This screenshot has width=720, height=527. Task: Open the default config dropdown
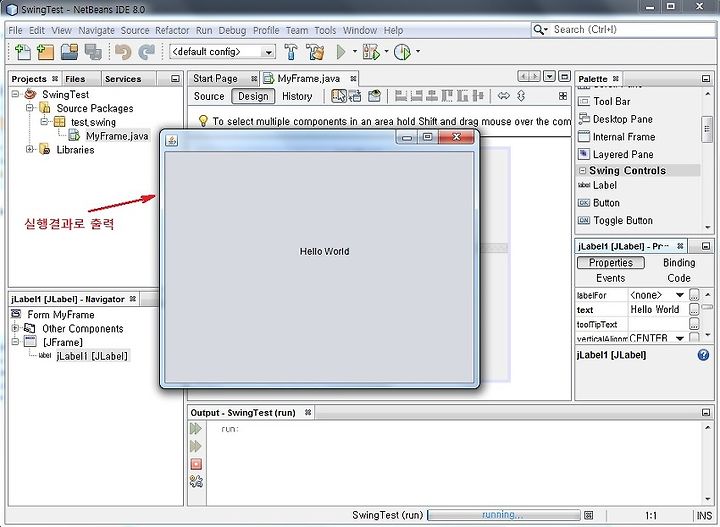[268, 52]
